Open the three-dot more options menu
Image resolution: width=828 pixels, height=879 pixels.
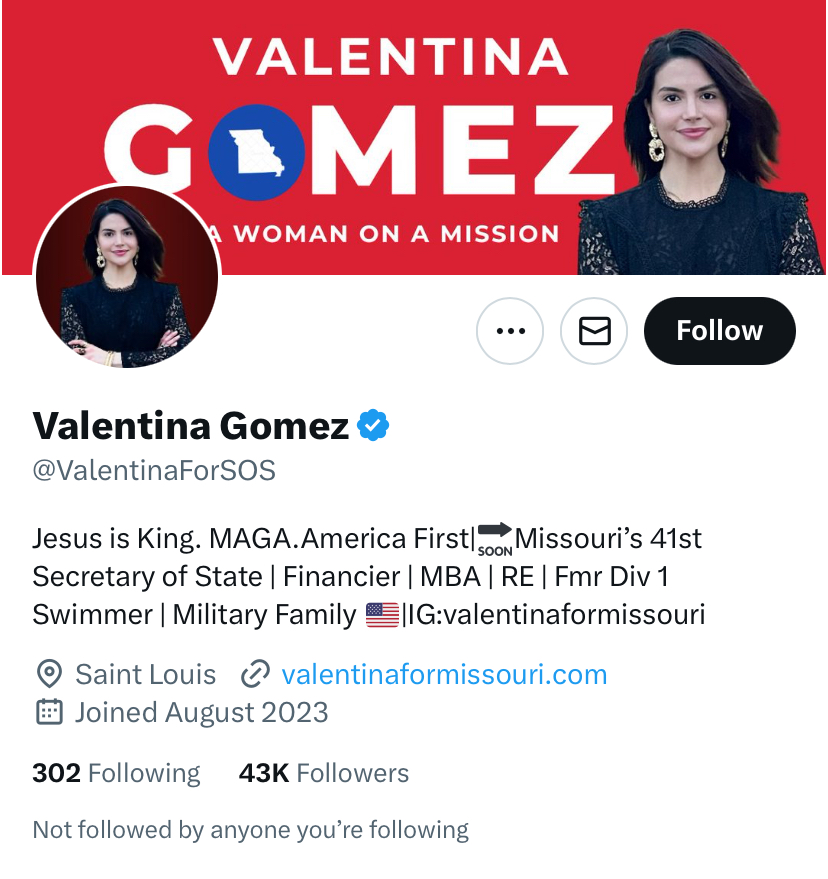[510, 331]
